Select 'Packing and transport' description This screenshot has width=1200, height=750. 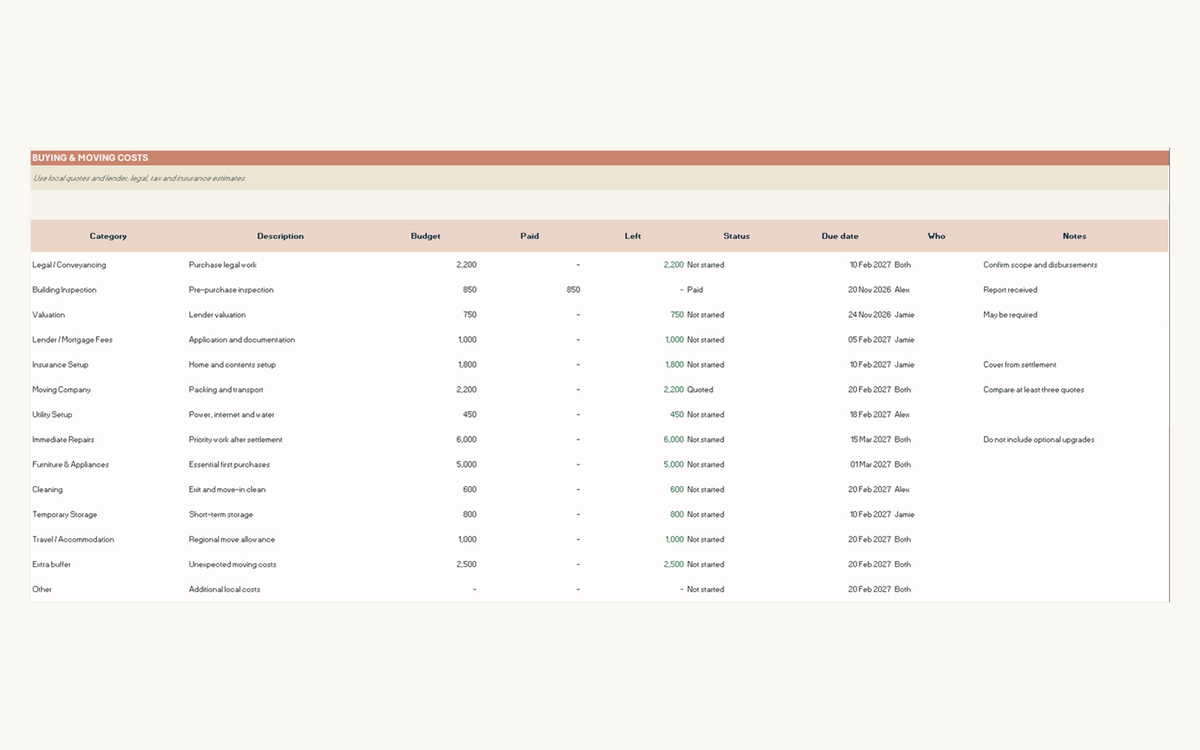(x=226, y=390)
